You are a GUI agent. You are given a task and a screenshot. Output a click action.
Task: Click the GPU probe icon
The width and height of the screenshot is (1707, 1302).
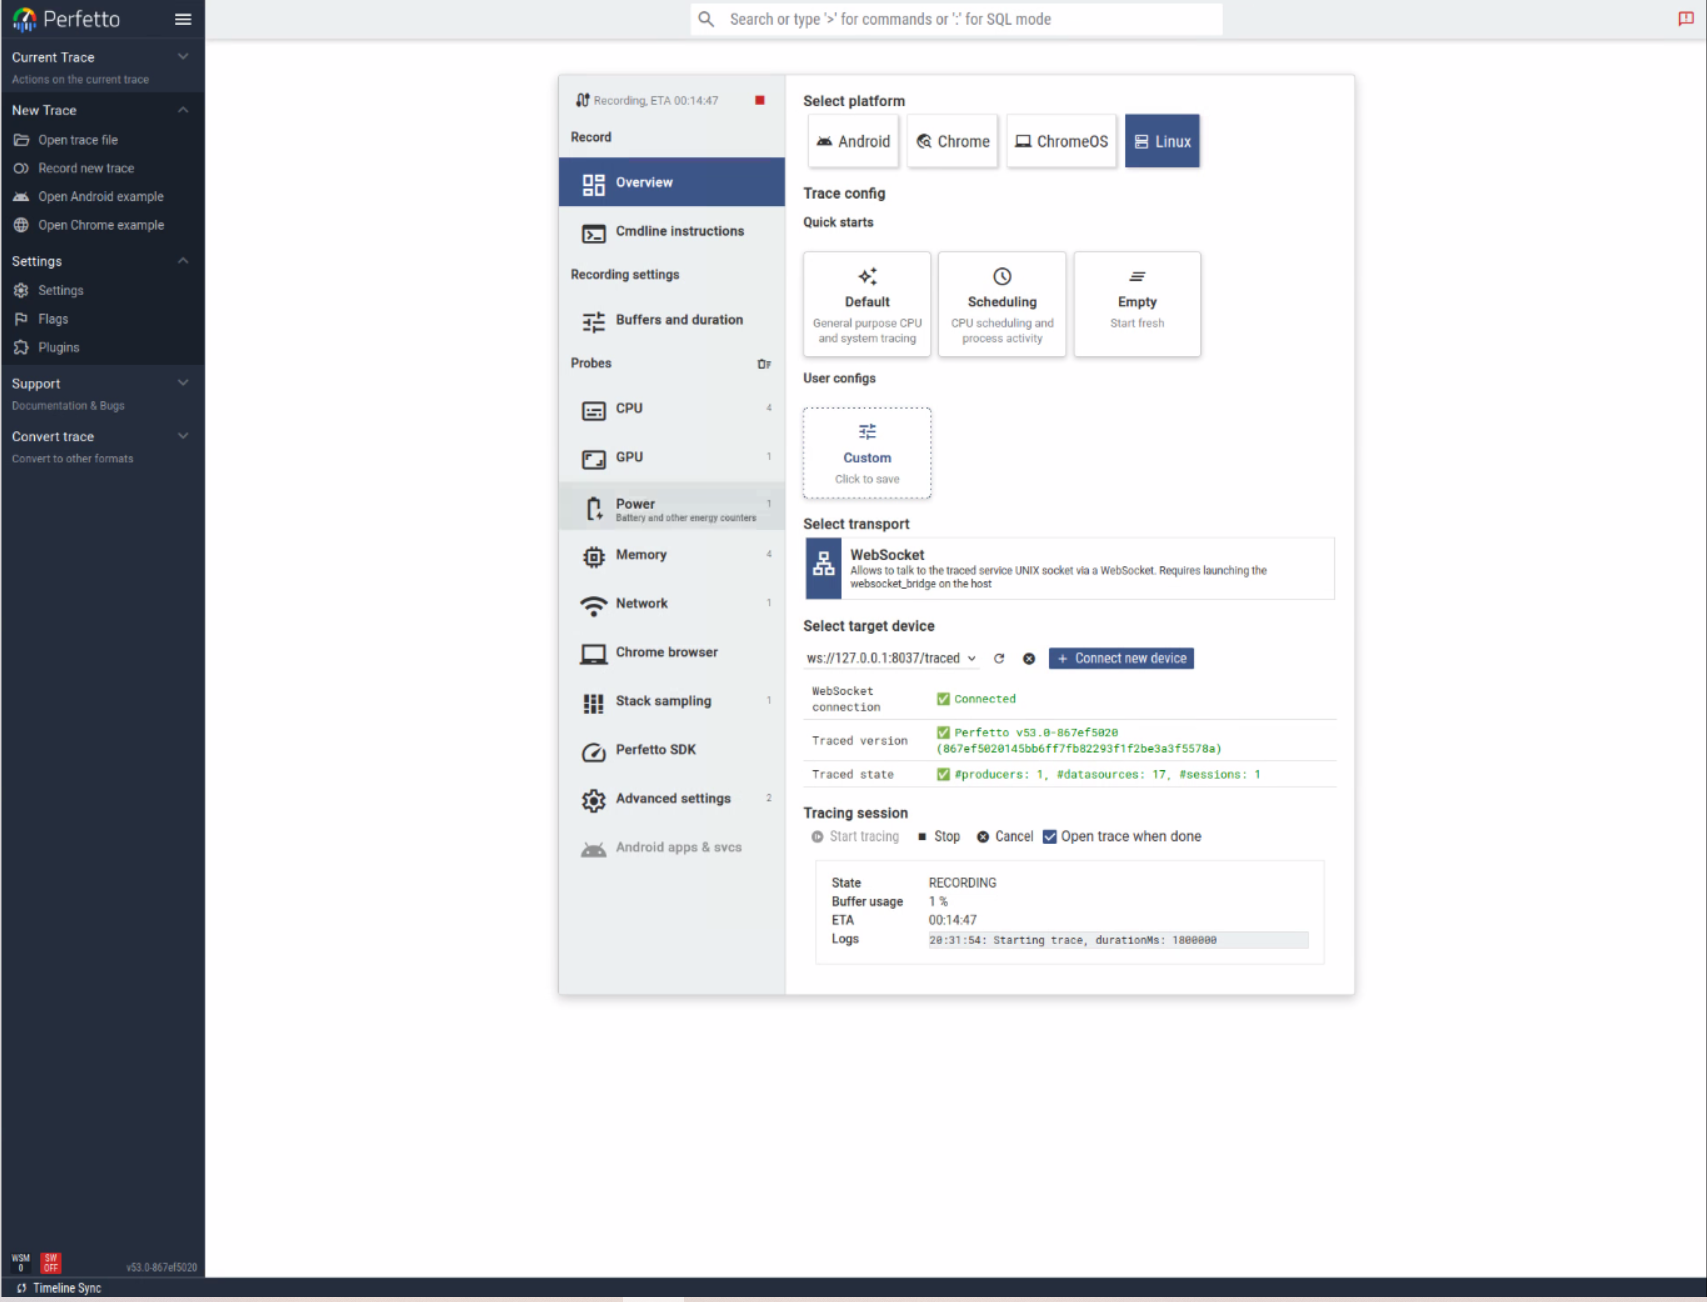pyautogui.click(x=593, y=459)
